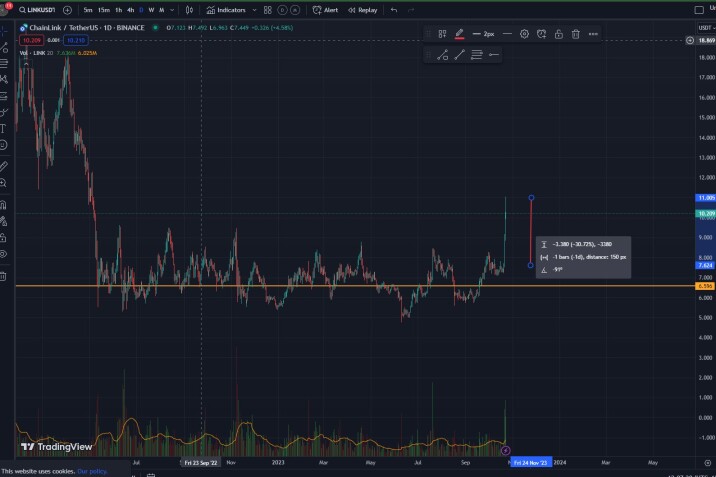The height and width of the screenshot is (477, 716).
Task: Switch to the 5m timeframe
Action: tap(88, 10)
